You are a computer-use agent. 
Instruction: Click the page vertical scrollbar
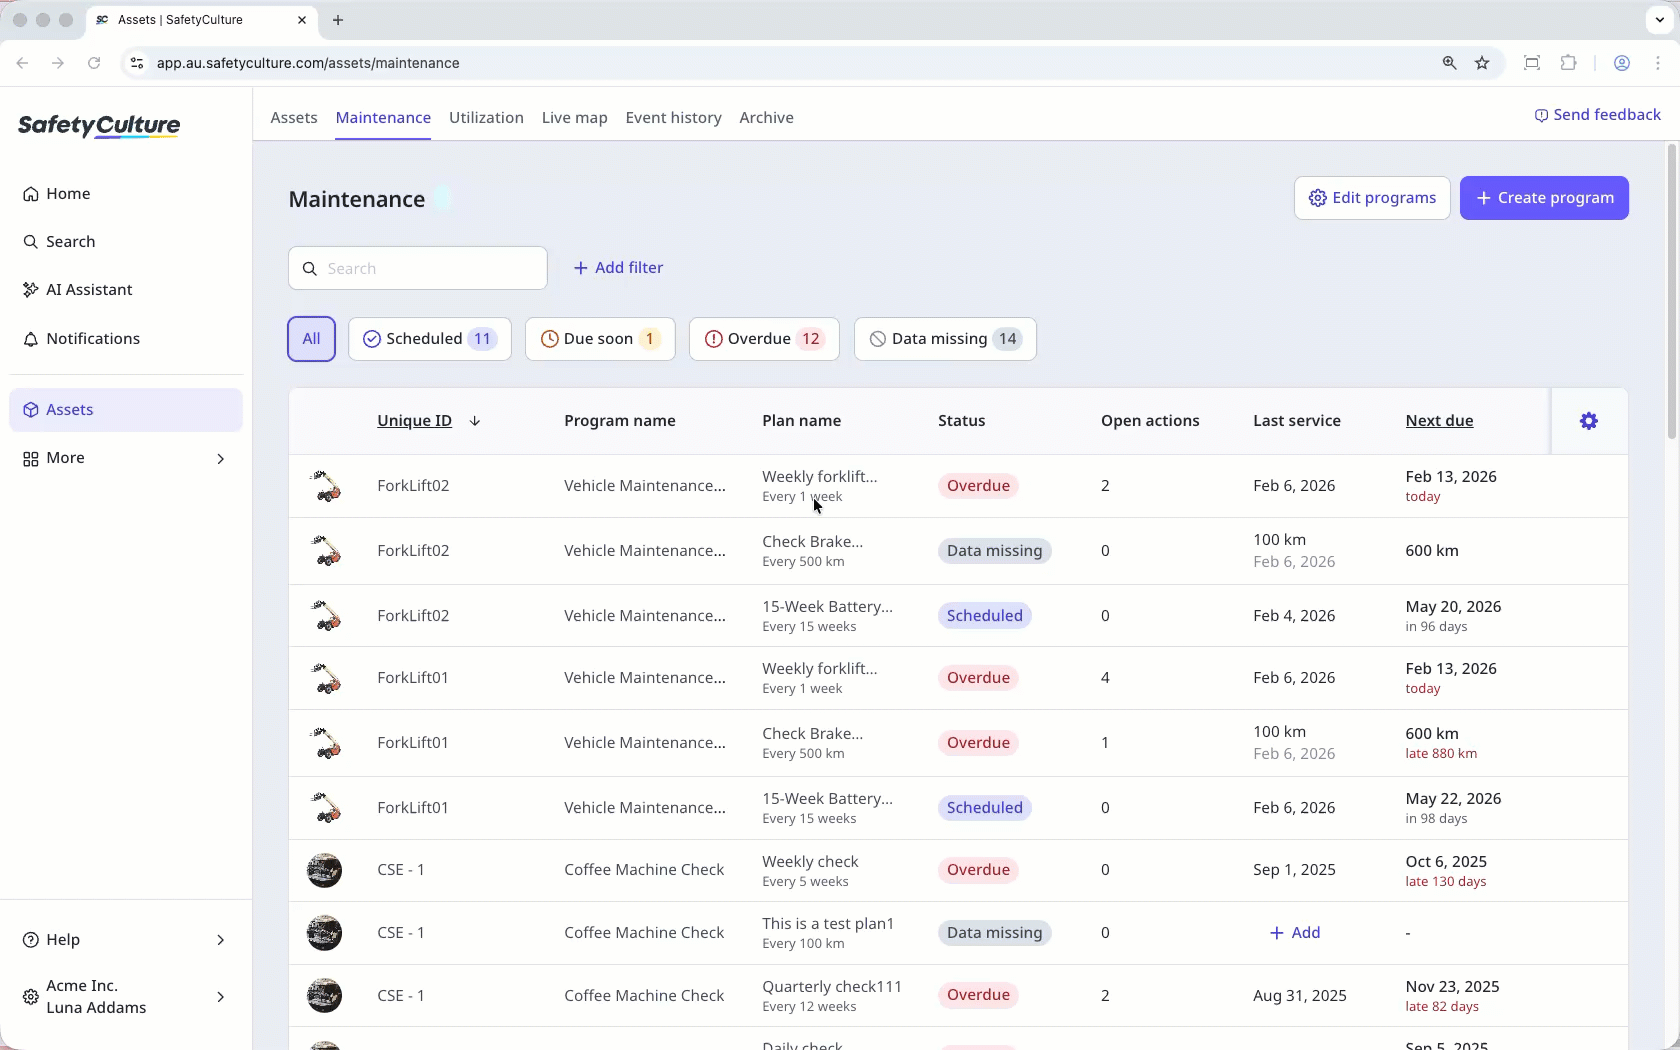1672,290
